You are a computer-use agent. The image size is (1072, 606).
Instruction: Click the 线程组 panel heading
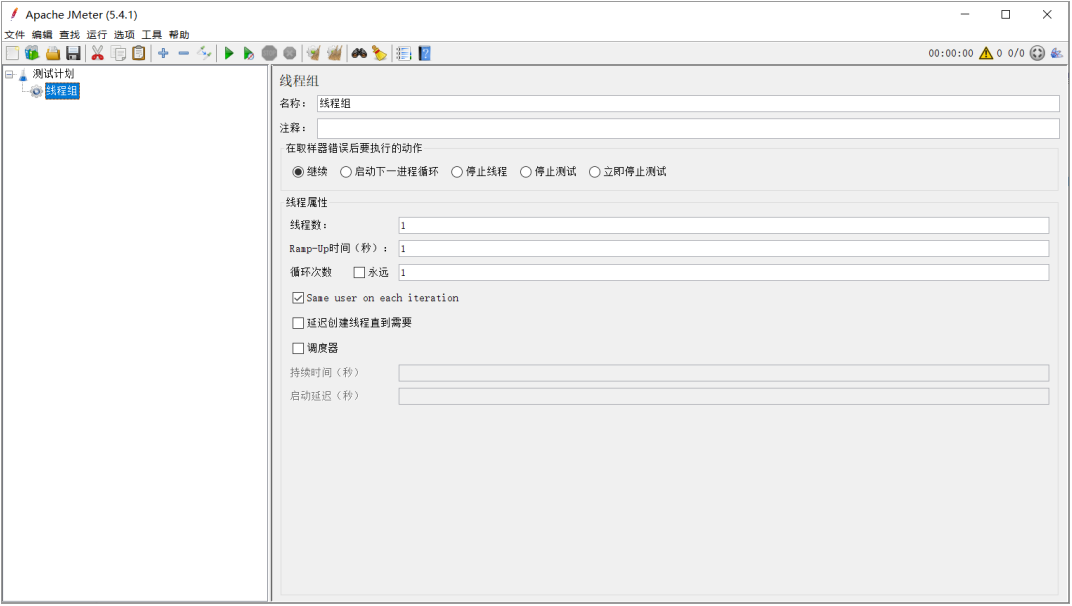[x=299, y=81]
